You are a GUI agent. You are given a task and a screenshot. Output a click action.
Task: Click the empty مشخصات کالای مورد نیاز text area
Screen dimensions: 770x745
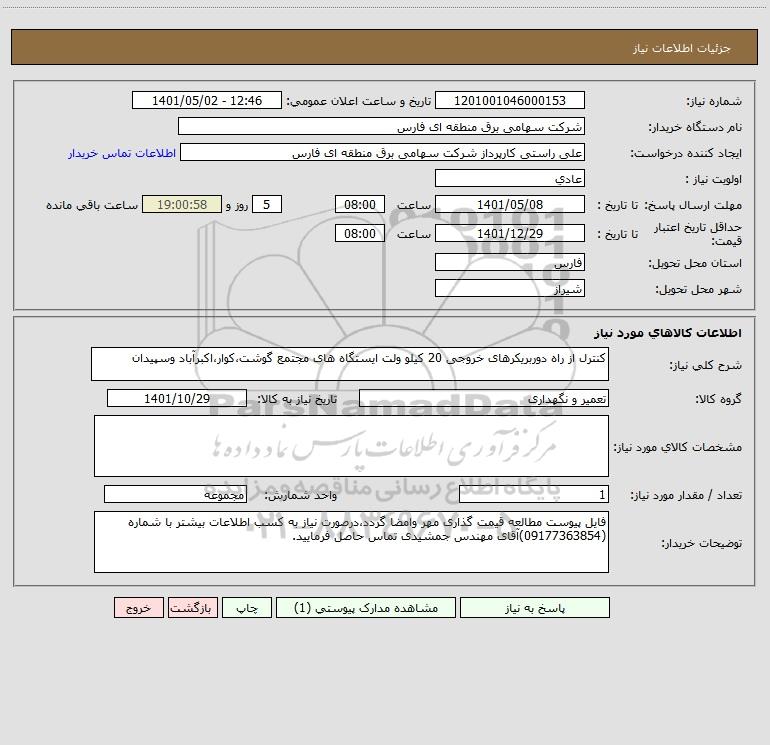[x=351, y=446]
